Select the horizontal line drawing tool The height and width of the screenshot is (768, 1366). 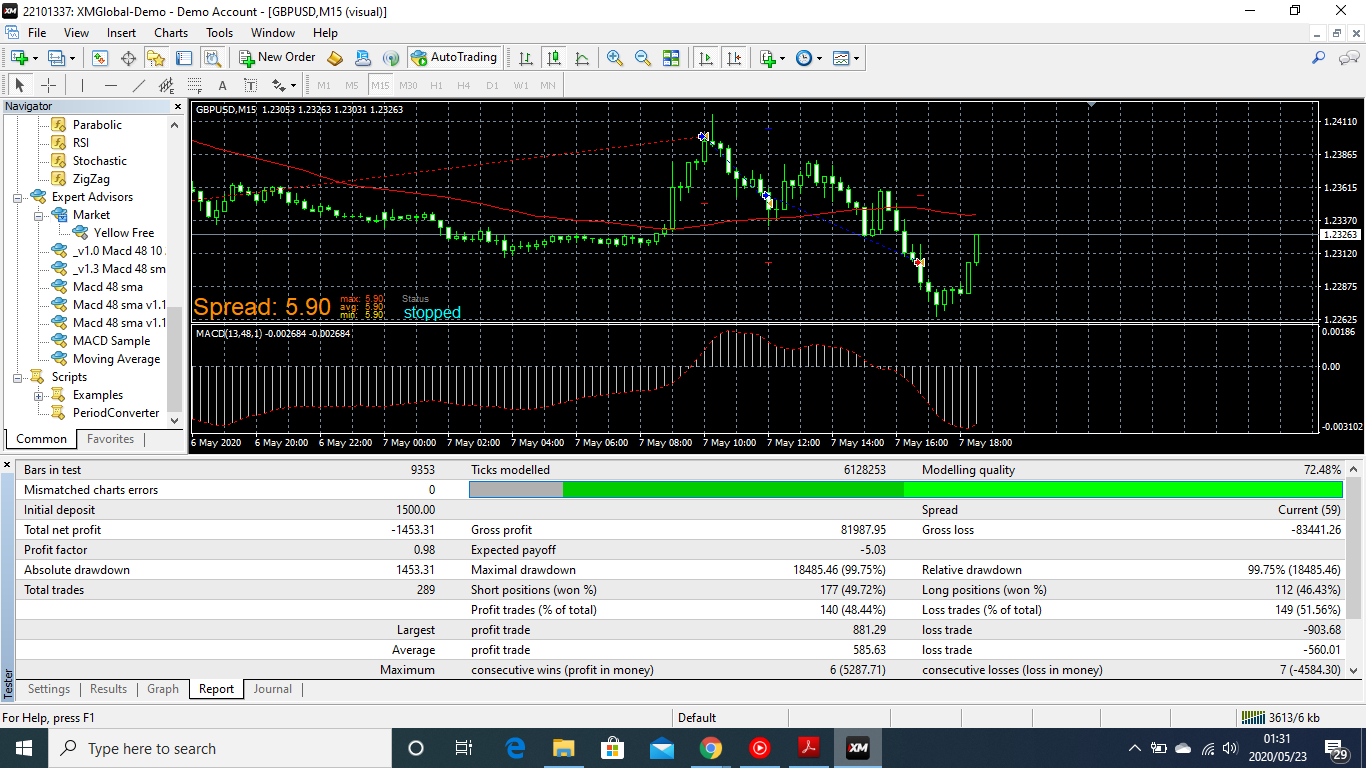click(110, 85)
